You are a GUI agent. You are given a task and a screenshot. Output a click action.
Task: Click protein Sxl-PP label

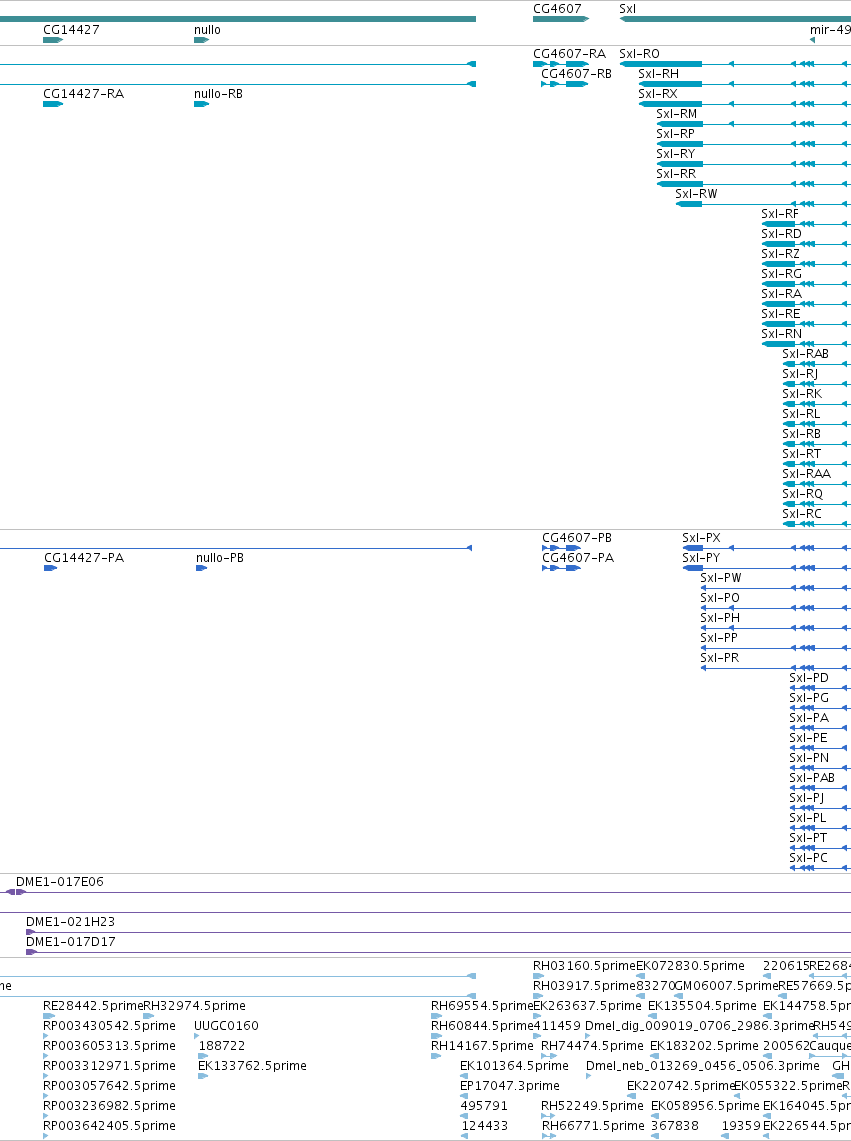719,638
